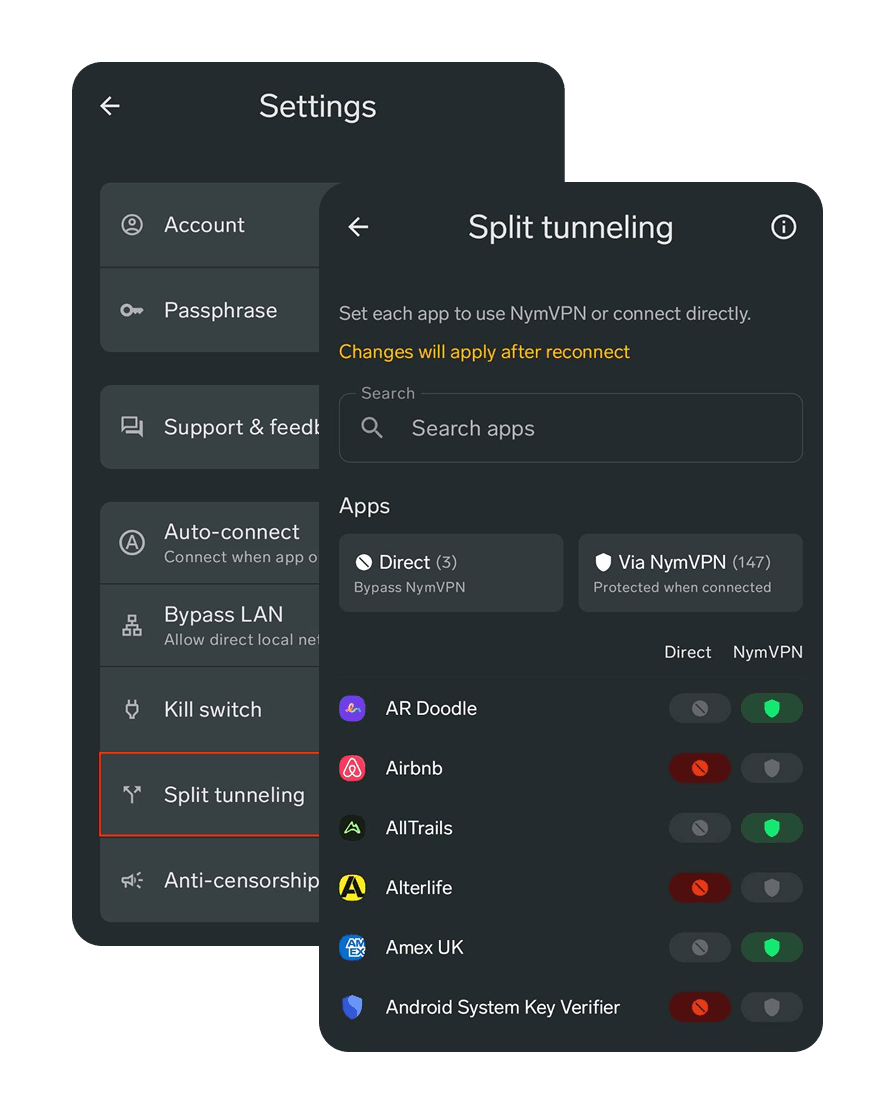This screenshot has height=1110, width=890.
Task: Click the Anti-censorship megaphone icon
Action: coord(131,880)
